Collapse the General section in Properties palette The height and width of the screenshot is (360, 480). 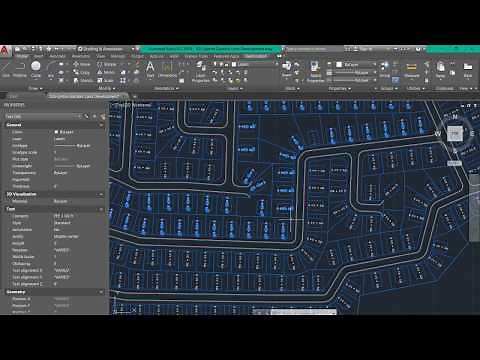tap(101, 125)
